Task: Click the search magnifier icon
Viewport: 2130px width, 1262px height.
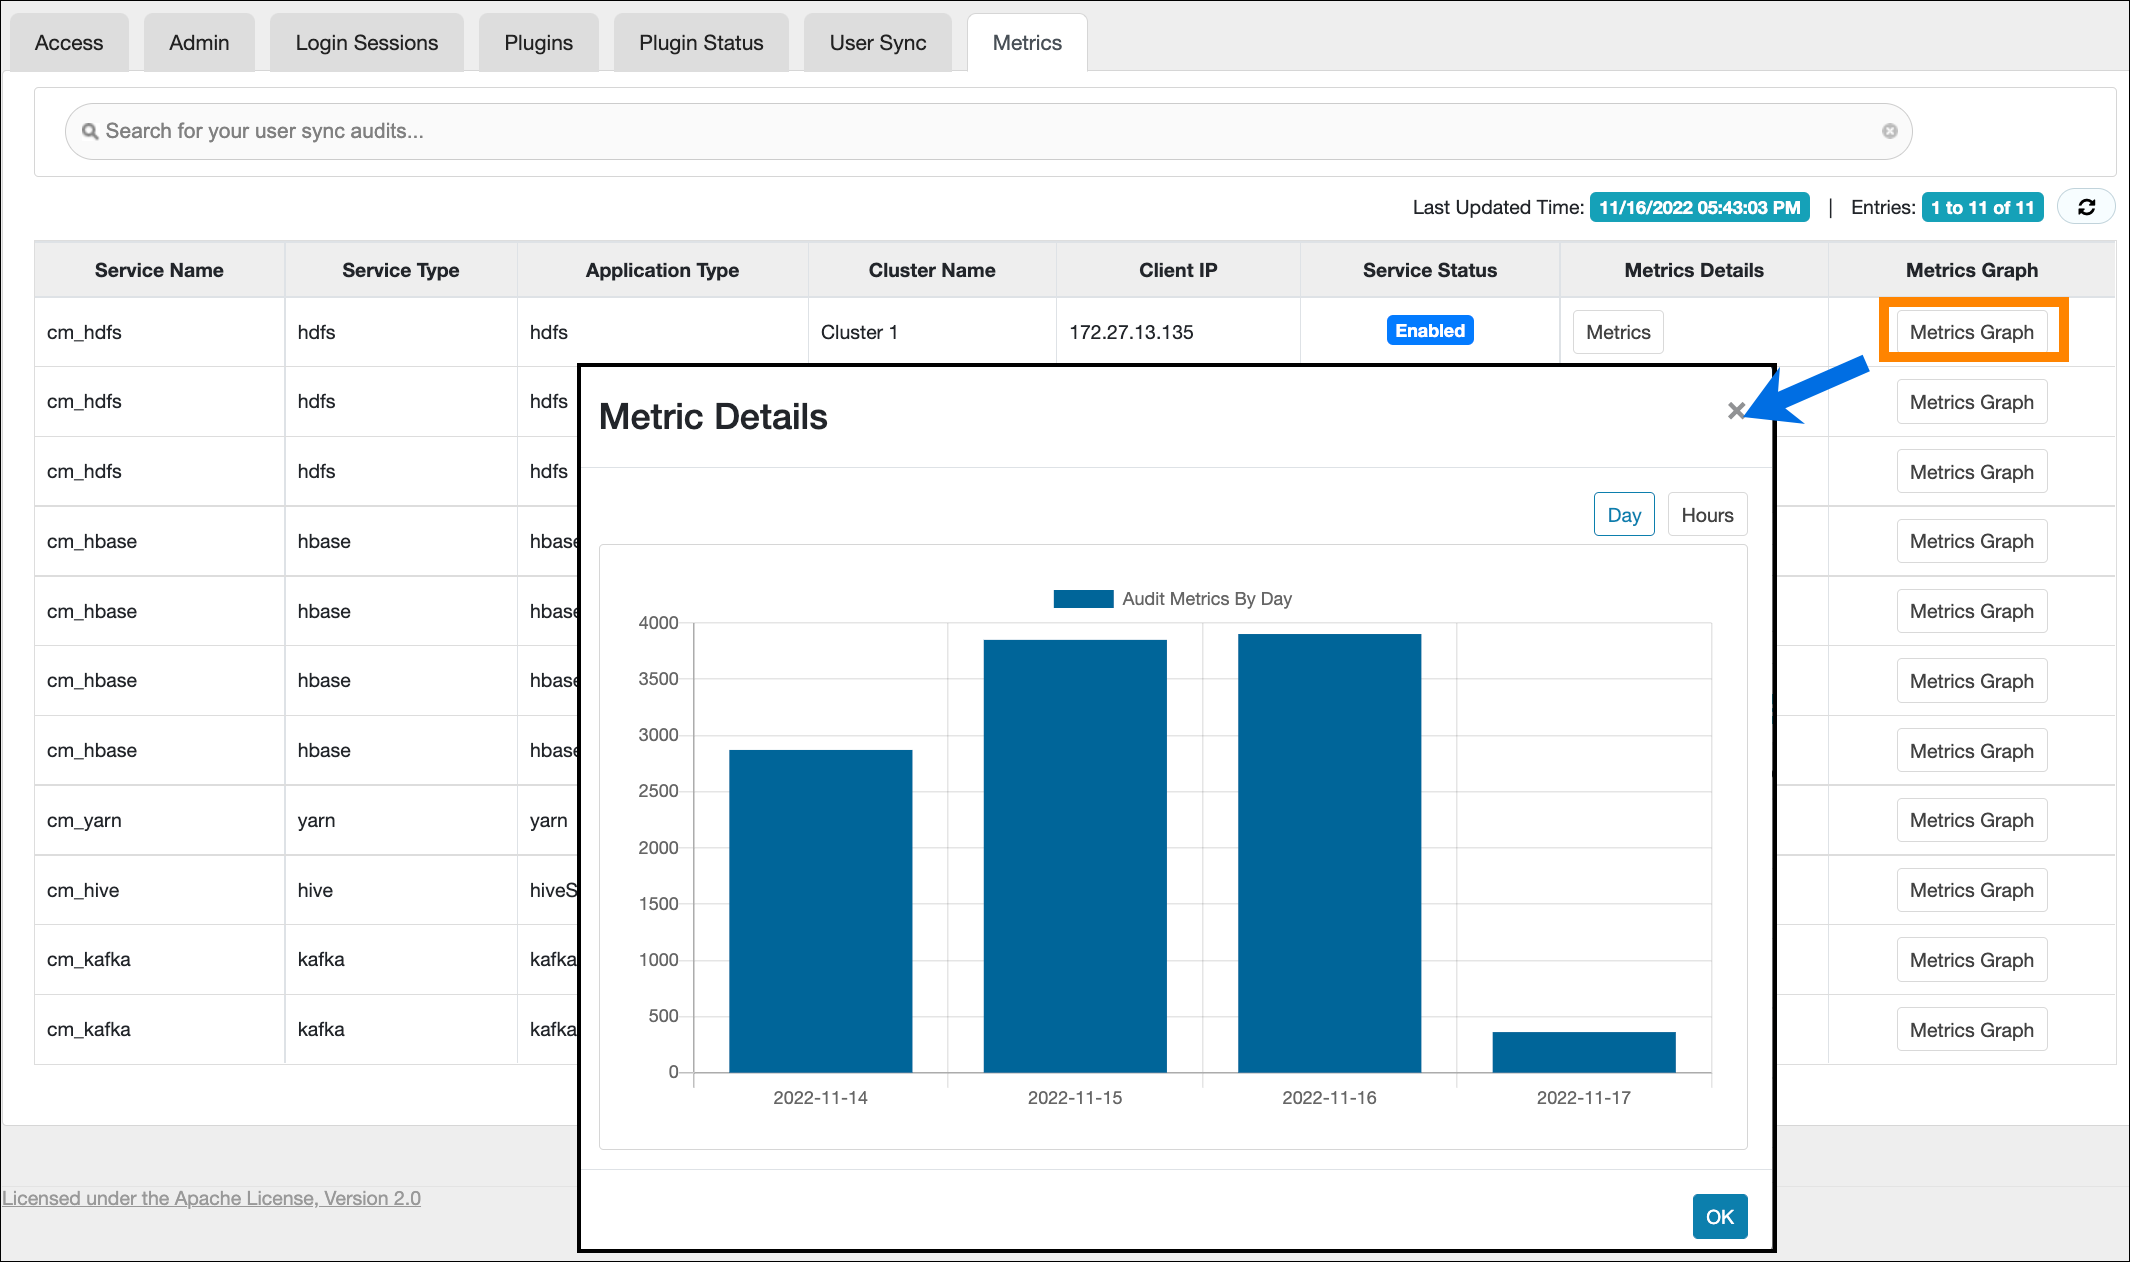Action: tap(90, 131)
